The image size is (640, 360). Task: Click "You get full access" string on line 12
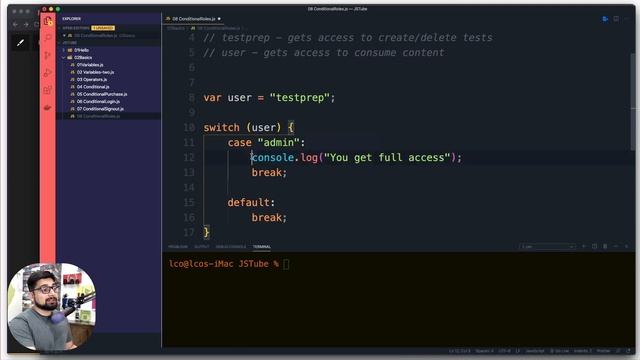pos(387,158)
